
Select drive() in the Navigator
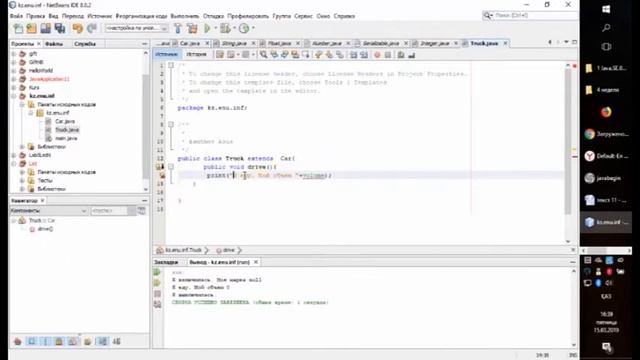click(45, 229)
